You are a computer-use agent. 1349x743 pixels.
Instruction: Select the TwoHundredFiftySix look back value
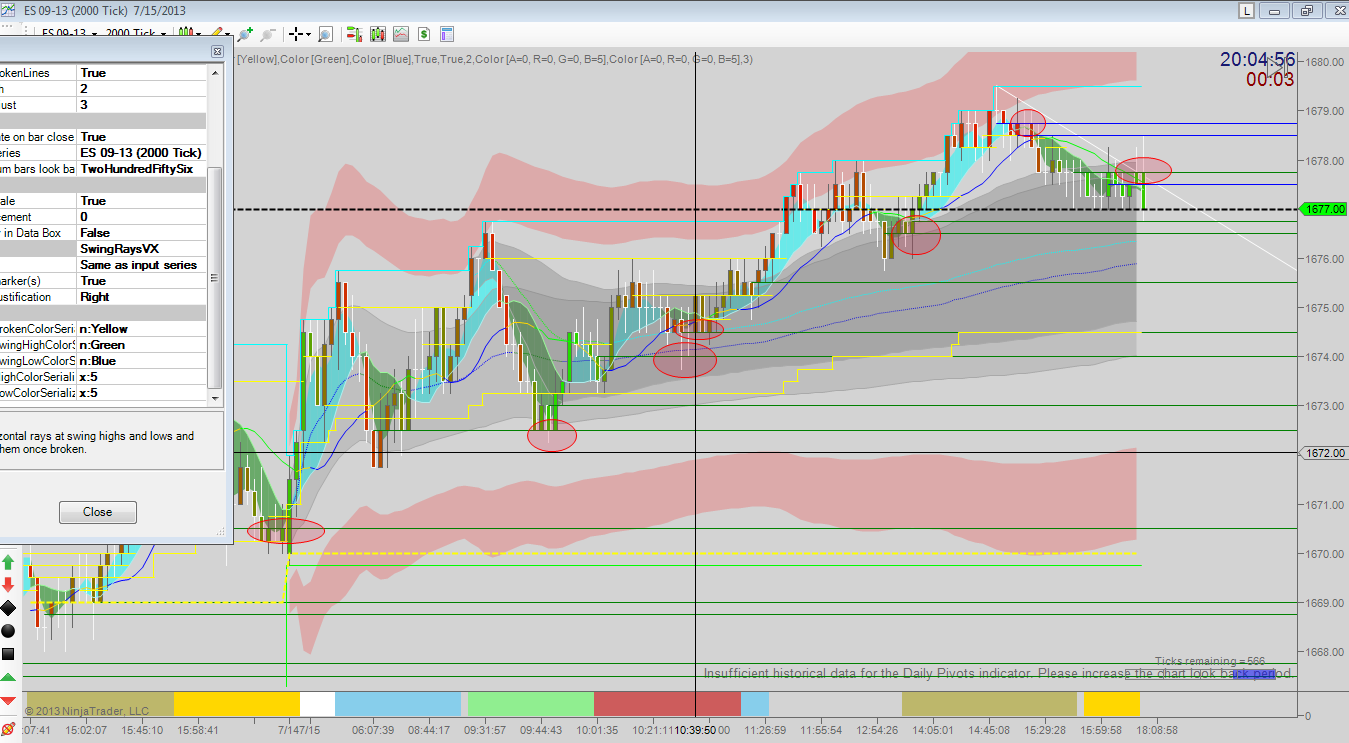(x=141, y=169)
